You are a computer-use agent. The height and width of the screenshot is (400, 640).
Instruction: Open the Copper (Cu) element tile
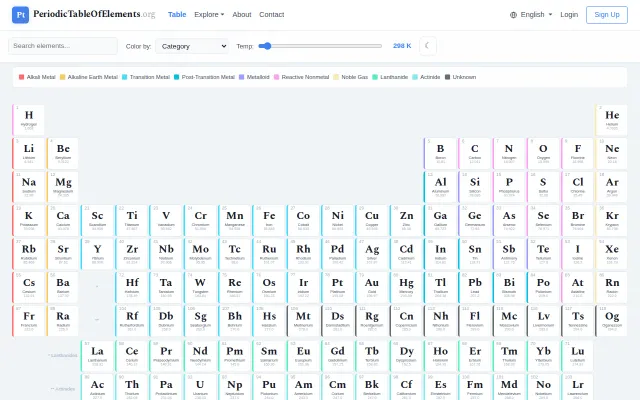371,220
